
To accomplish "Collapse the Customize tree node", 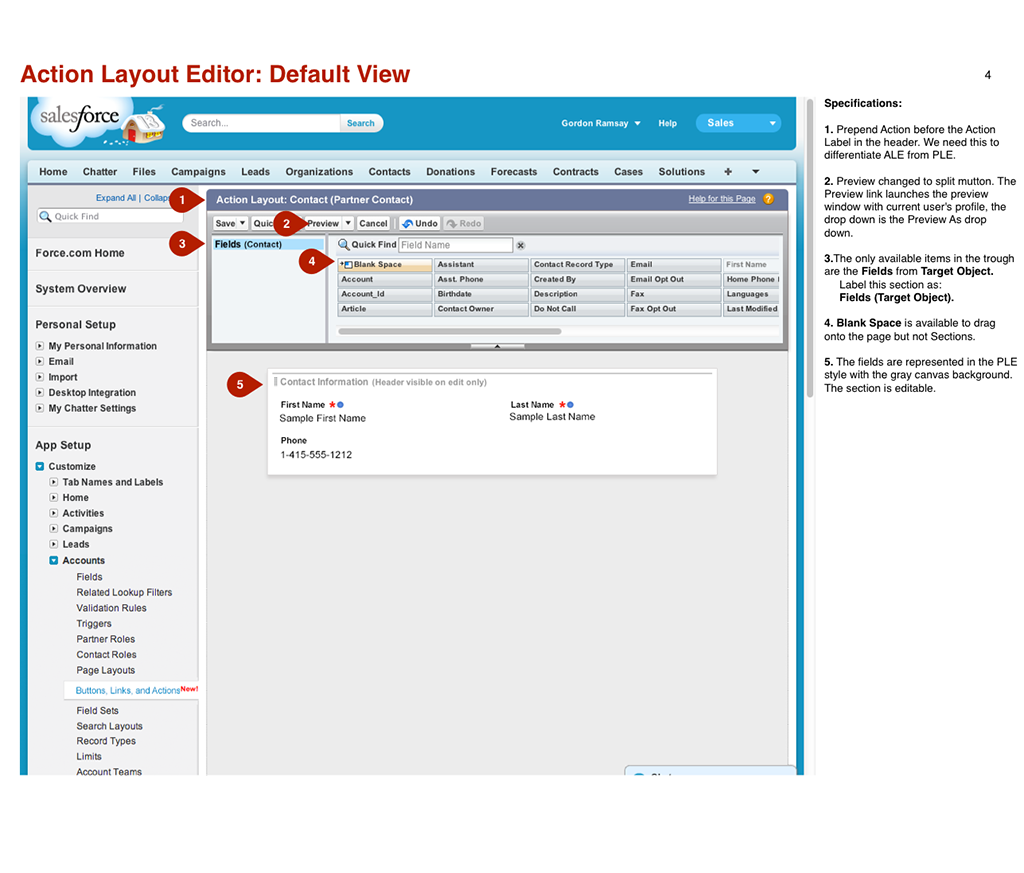I will point(40,466).
